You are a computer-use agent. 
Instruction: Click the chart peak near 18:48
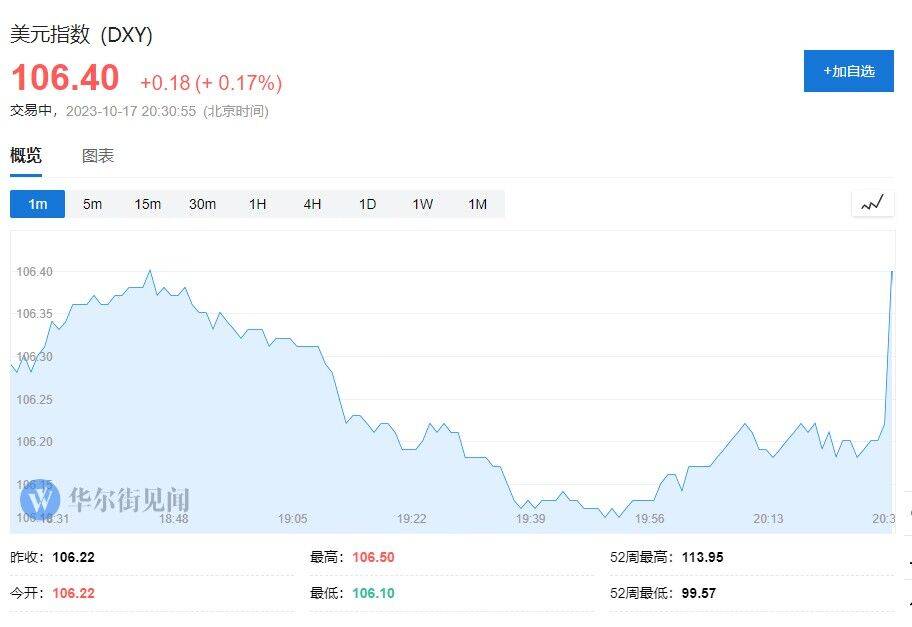coord(150,270)
